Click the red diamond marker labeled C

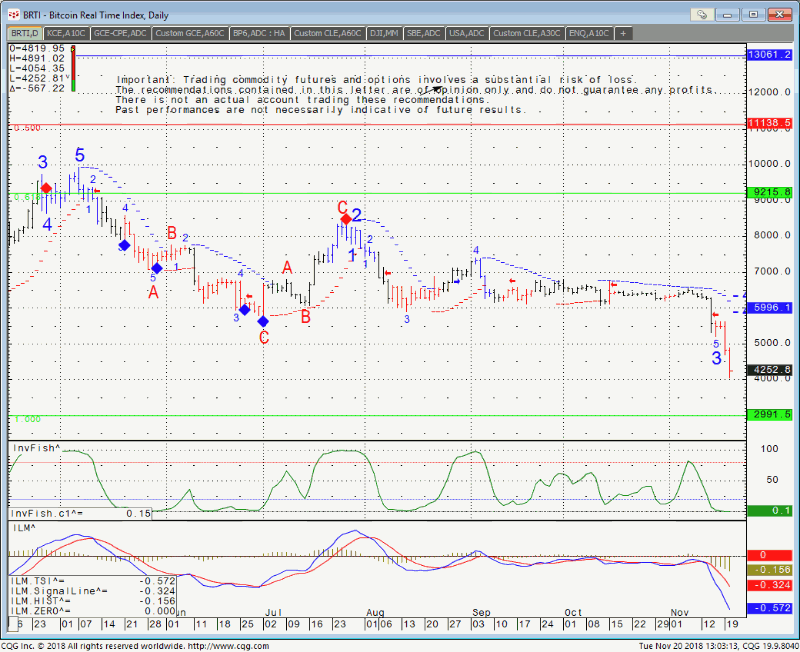pyautogui.click(x=345, y=219)
